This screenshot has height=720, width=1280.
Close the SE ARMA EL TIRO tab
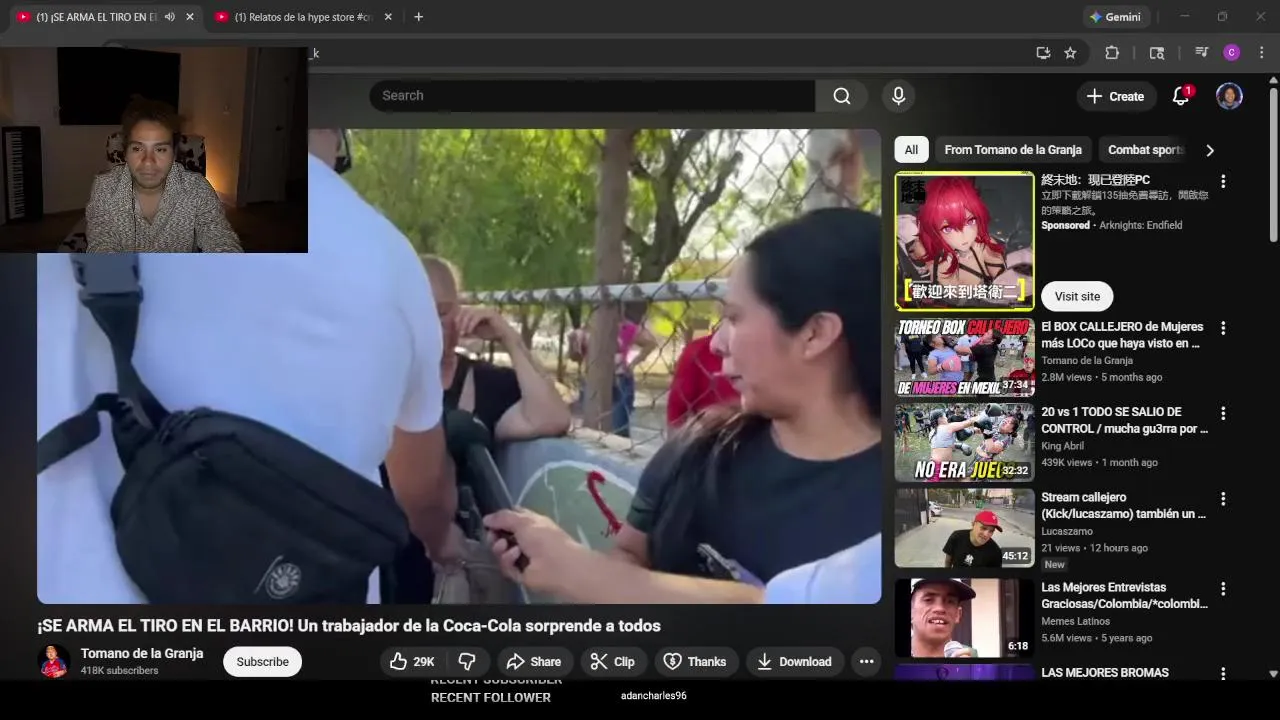click(x=189, y=17)
